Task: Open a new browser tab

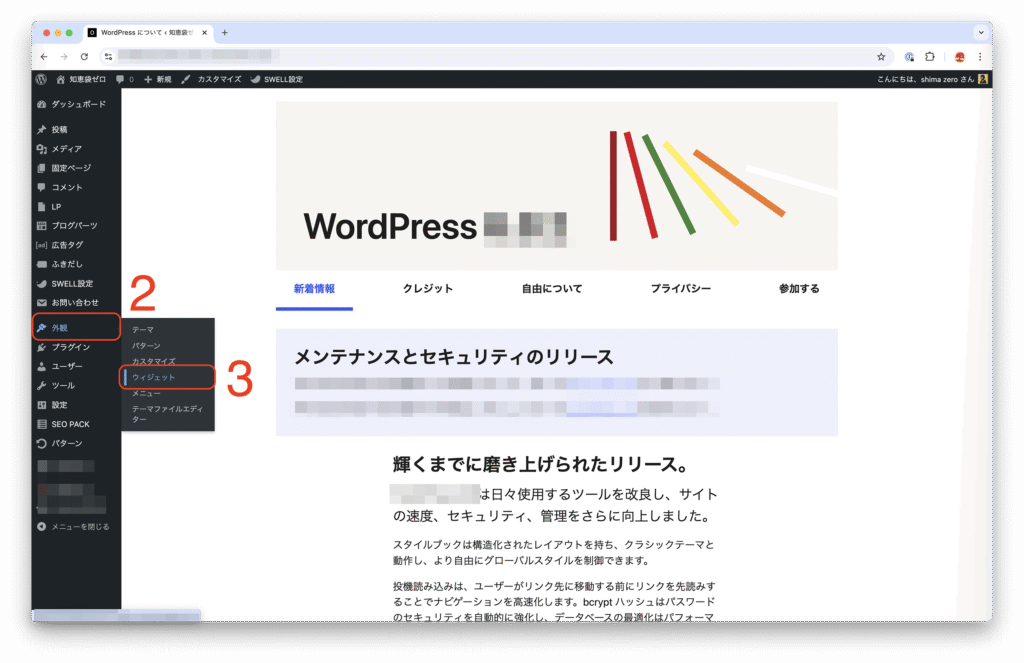Action: (225, 33)
